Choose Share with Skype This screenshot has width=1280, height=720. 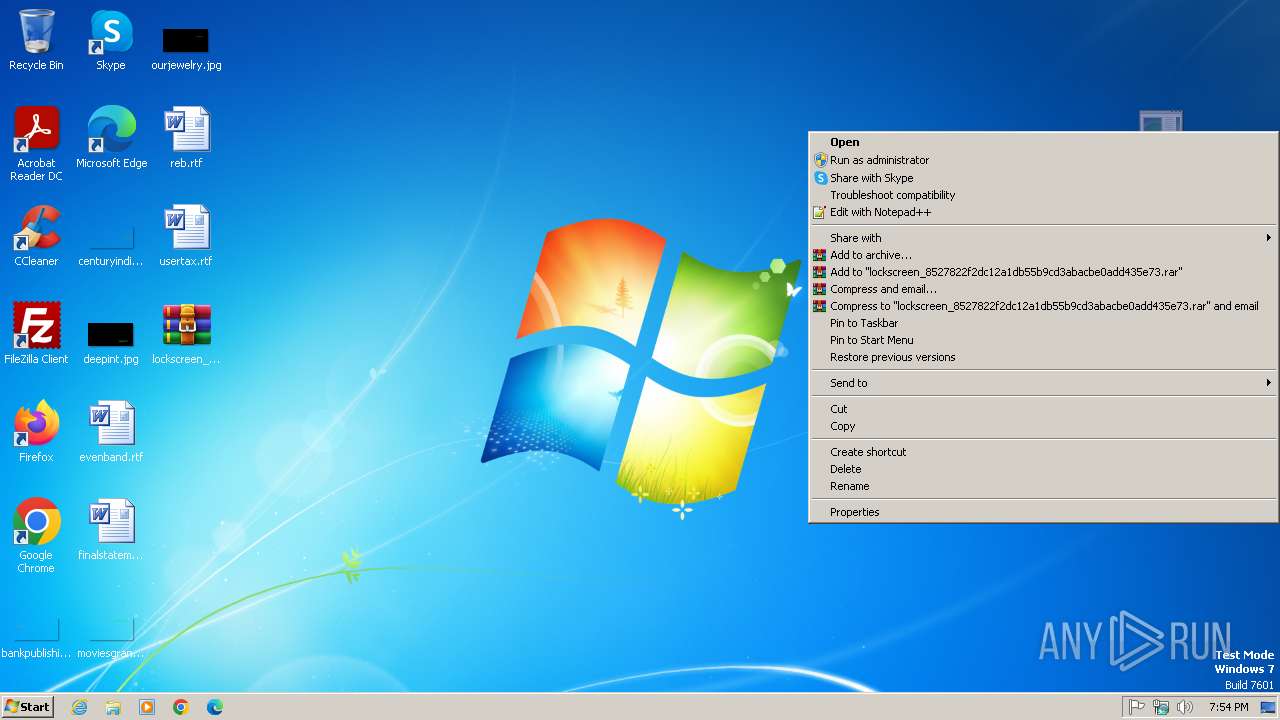point(1043,178)
